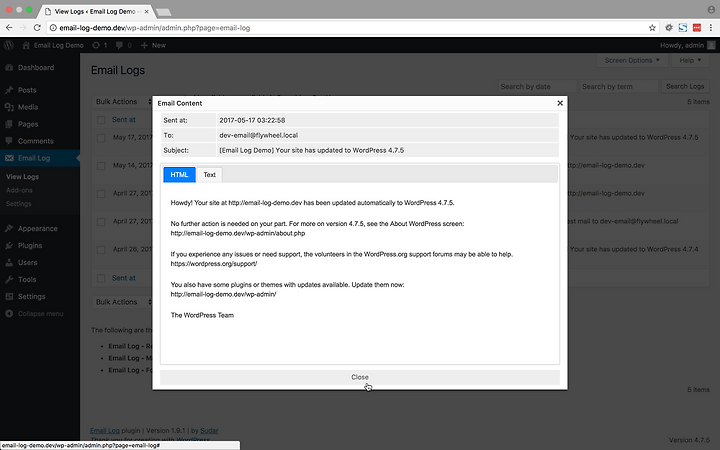This screenshot has height=450, width=720.
Task: Switch to the HTML tab
Action: pos(180,174)
